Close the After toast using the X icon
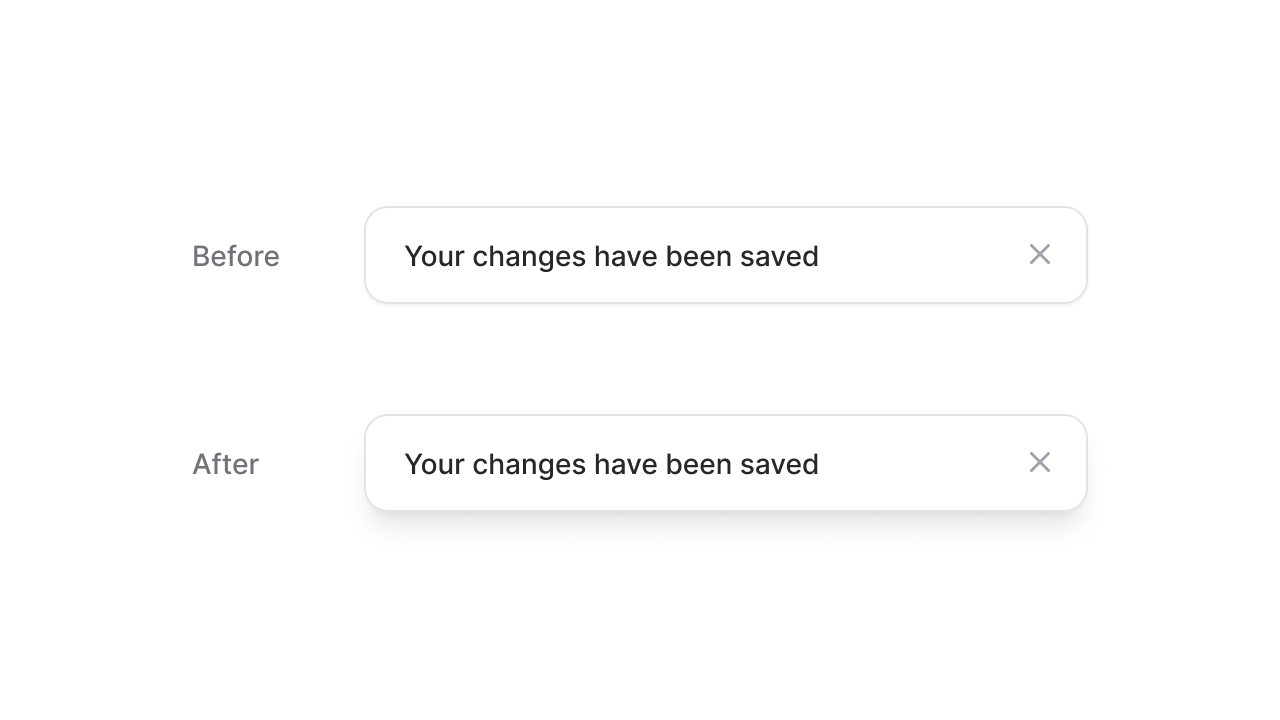Screen dimensions: 1280x720 1040,462
